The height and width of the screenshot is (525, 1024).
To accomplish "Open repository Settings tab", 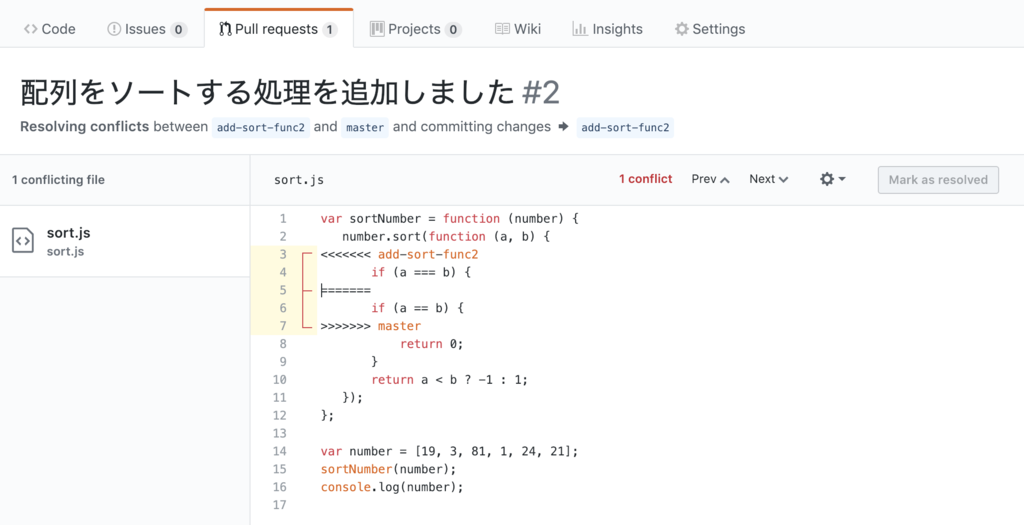I will [710, 29].
